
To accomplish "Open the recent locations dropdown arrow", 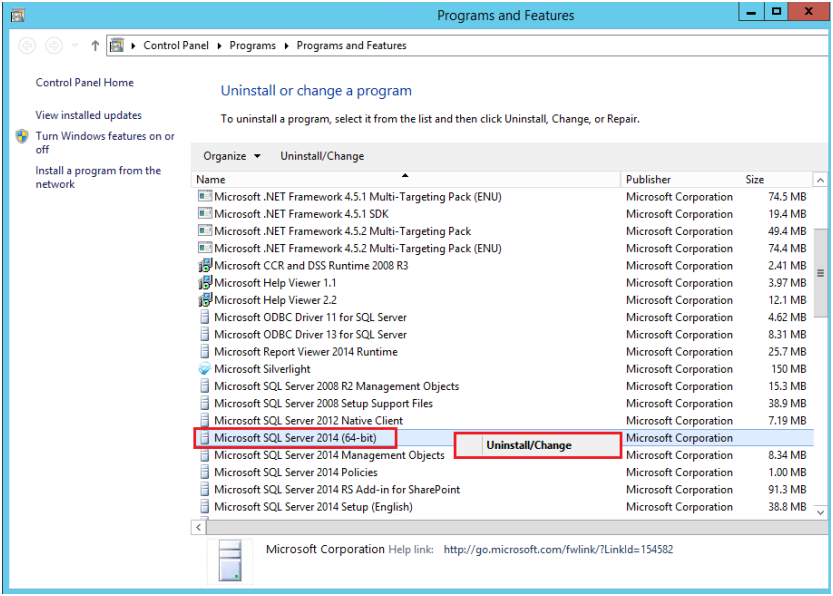I will coord(75,46).
